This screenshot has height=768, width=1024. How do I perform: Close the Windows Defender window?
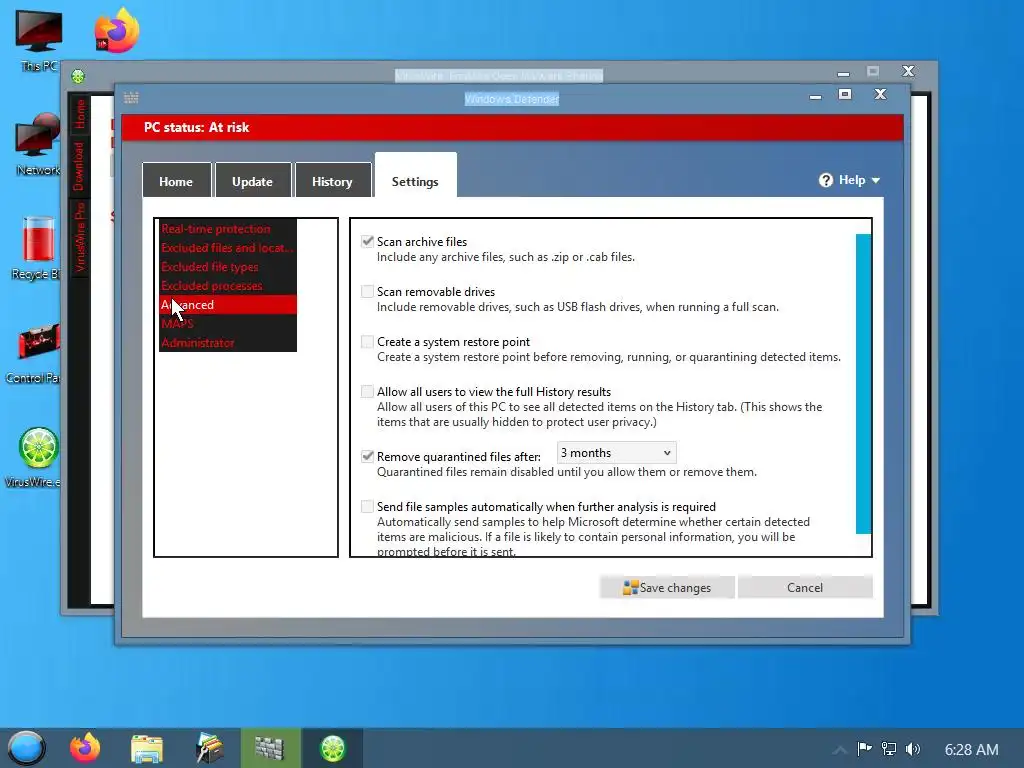[x=880, y=94]
